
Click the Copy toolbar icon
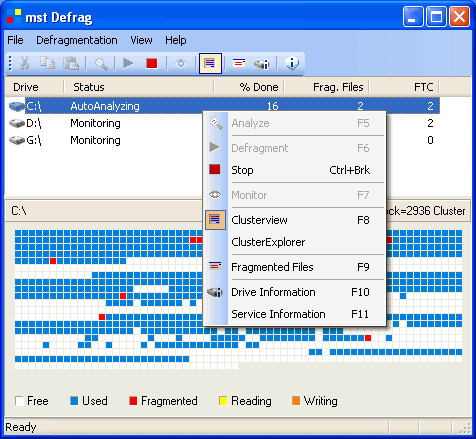click(47, 63)
